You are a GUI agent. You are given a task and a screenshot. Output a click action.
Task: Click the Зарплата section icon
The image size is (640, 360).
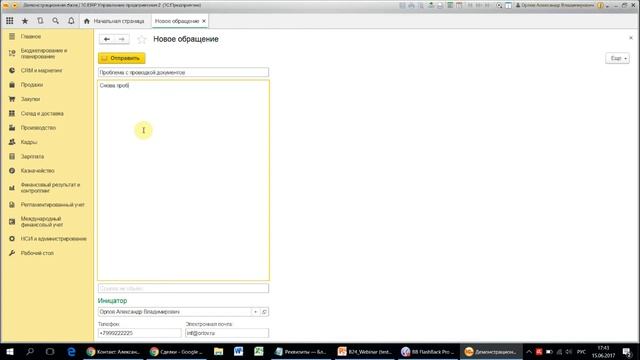[x=12, y=156]
